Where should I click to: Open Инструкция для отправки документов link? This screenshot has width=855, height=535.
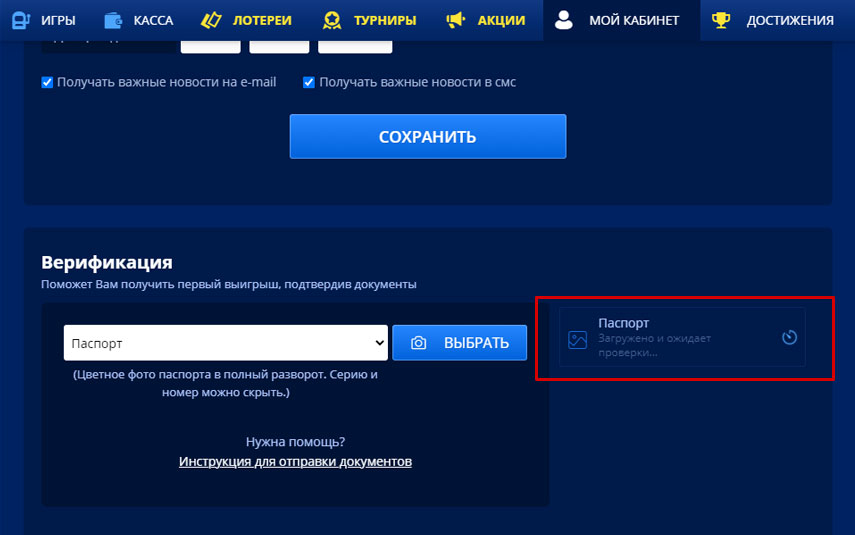click(295, 461)
